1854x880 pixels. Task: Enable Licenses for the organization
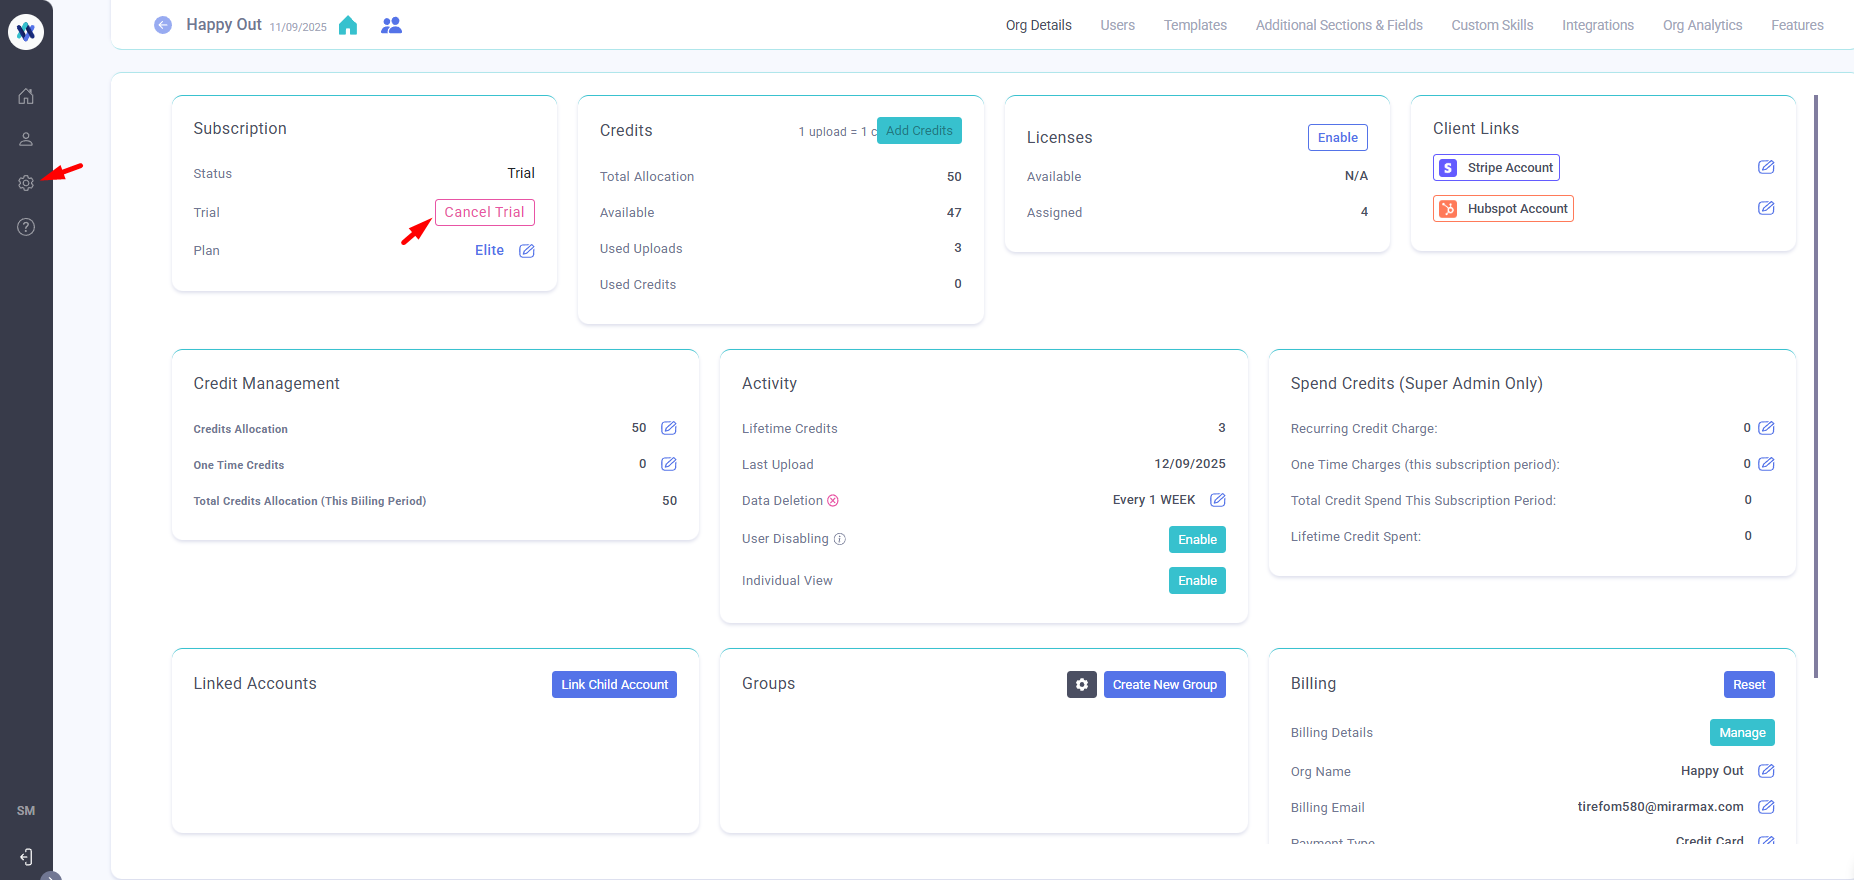(x=1337, y=138)
